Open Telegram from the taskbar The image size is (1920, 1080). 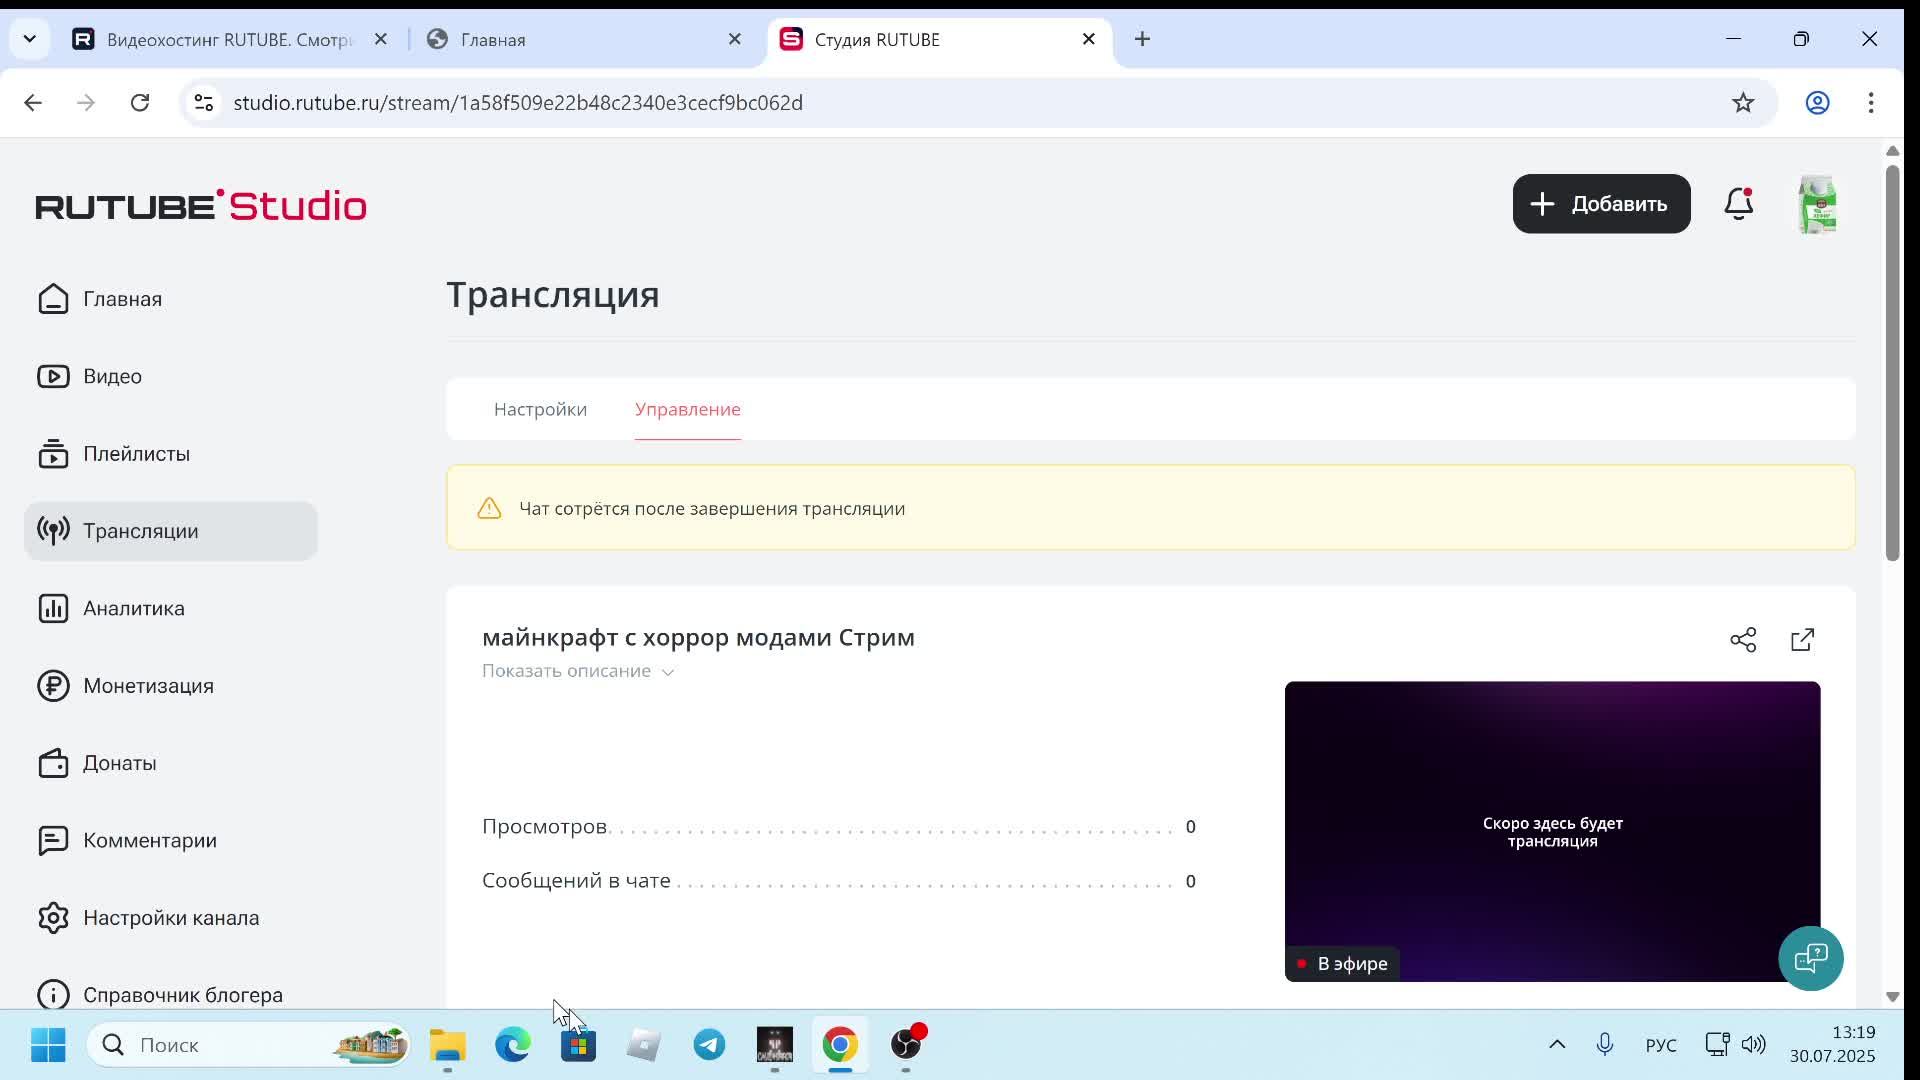click(709, 1045)
